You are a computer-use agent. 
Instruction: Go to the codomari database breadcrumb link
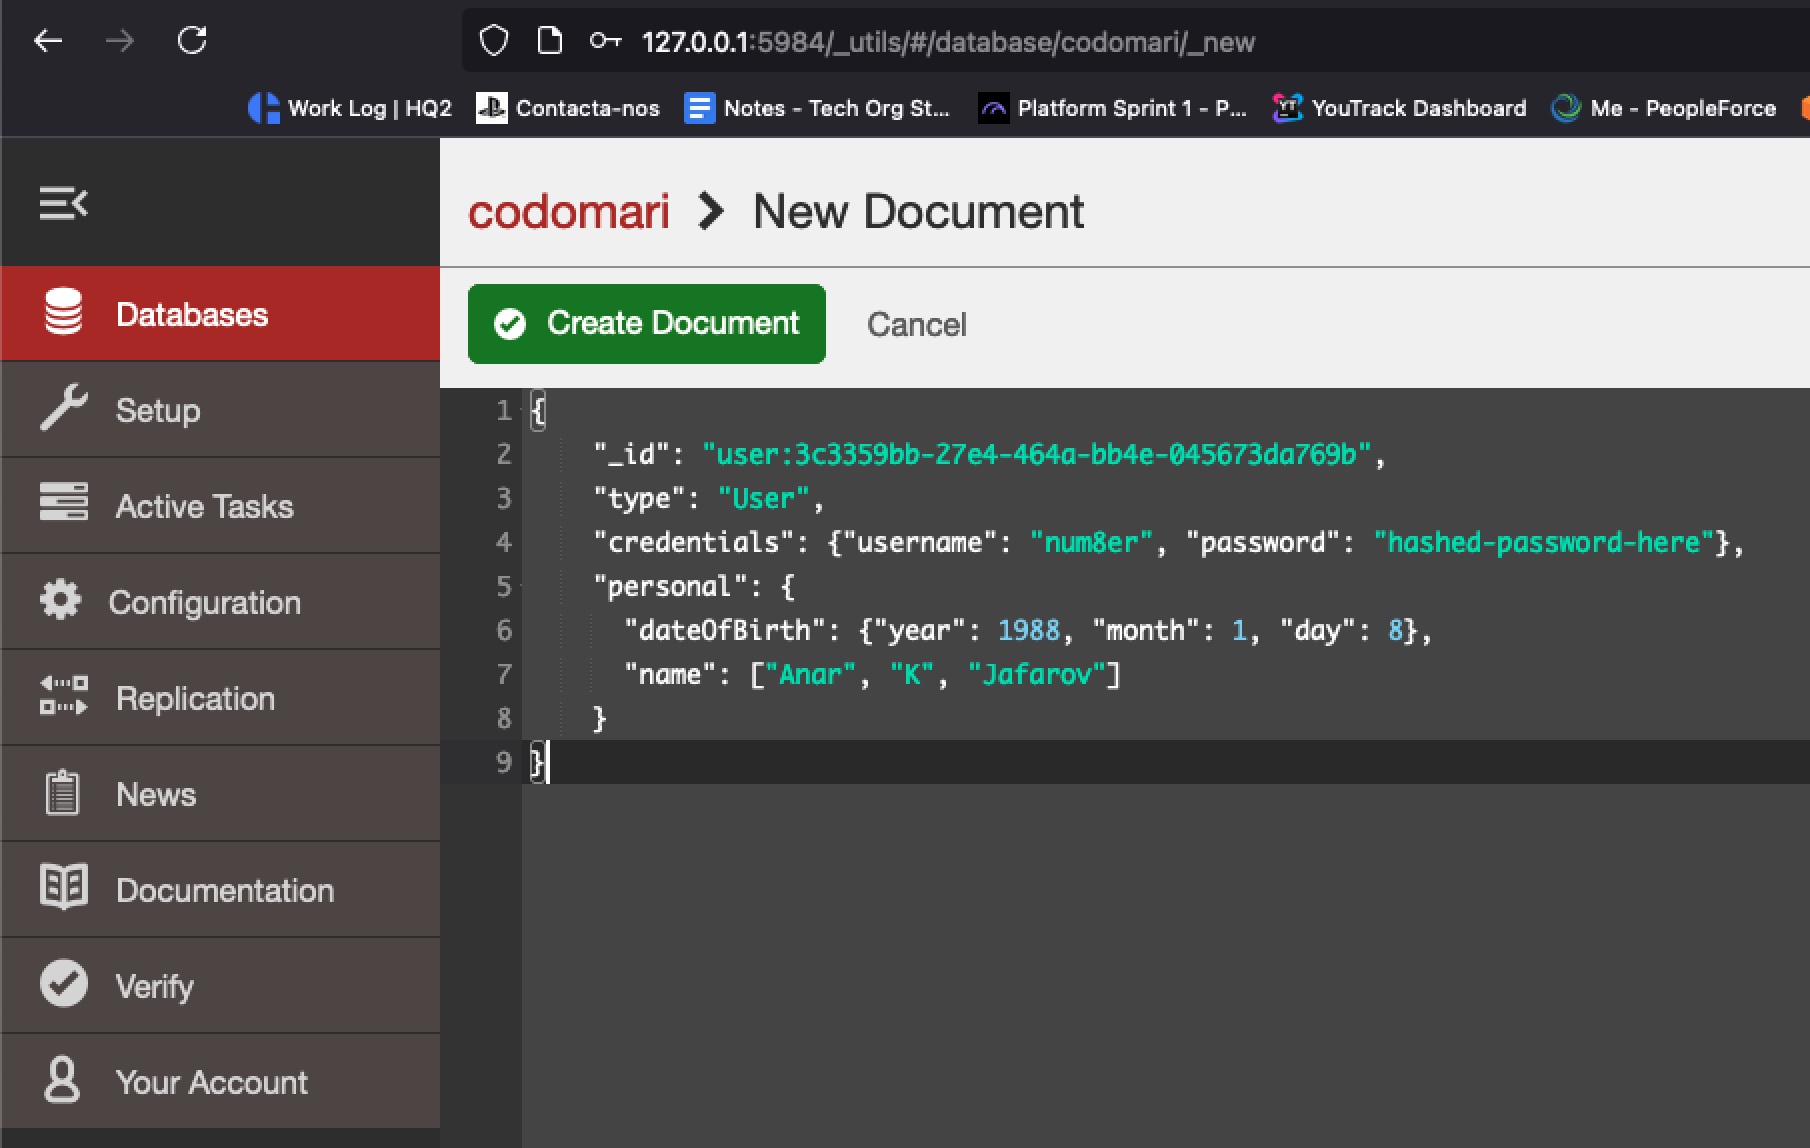pos(569,211)
